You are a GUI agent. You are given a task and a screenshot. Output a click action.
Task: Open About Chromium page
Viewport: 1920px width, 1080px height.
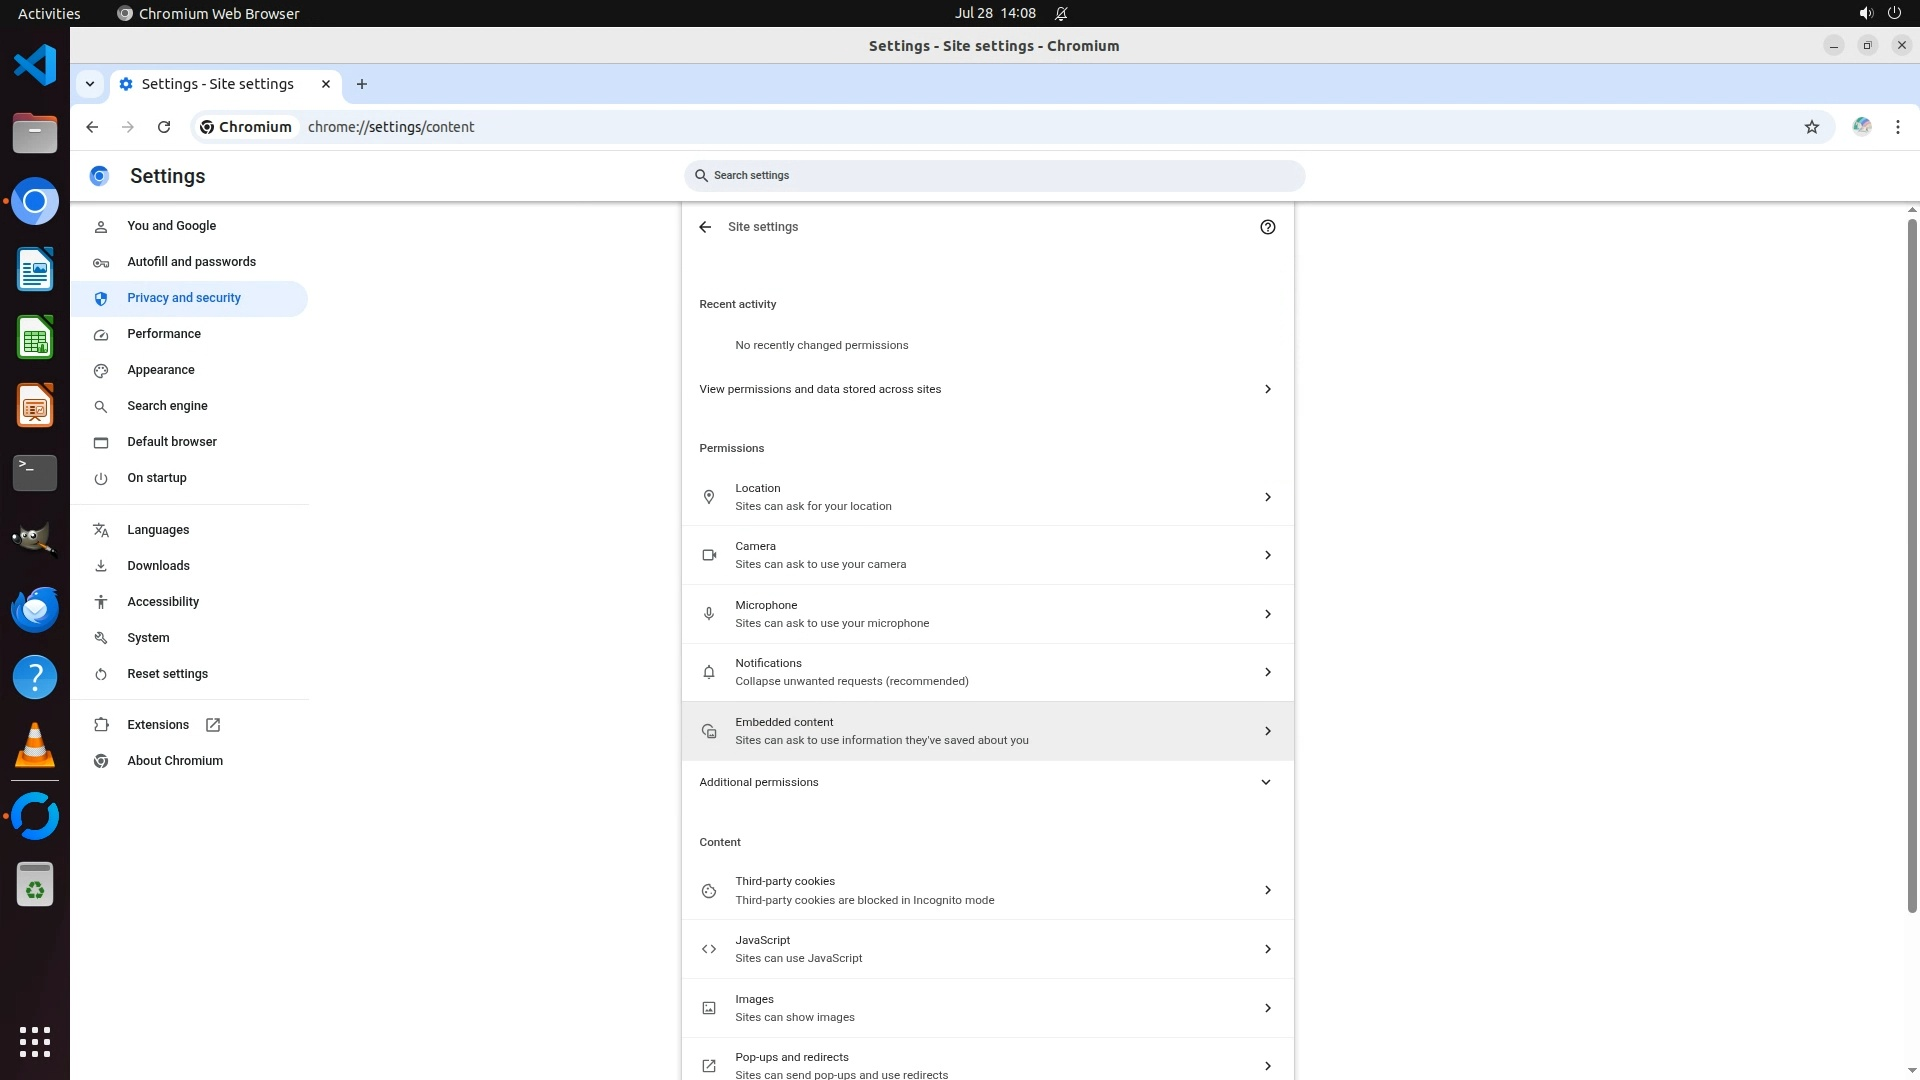[175, 761]
